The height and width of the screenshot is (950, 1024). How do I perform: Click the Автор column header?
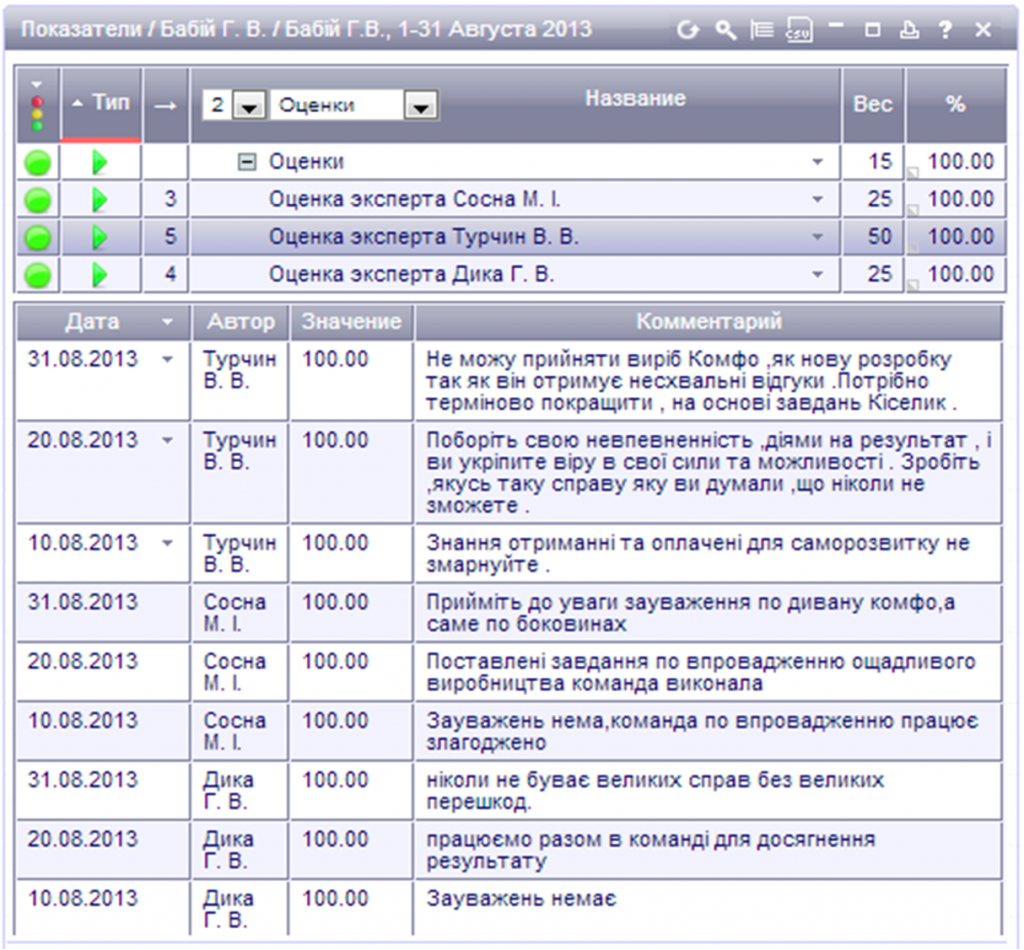(240, 322)
